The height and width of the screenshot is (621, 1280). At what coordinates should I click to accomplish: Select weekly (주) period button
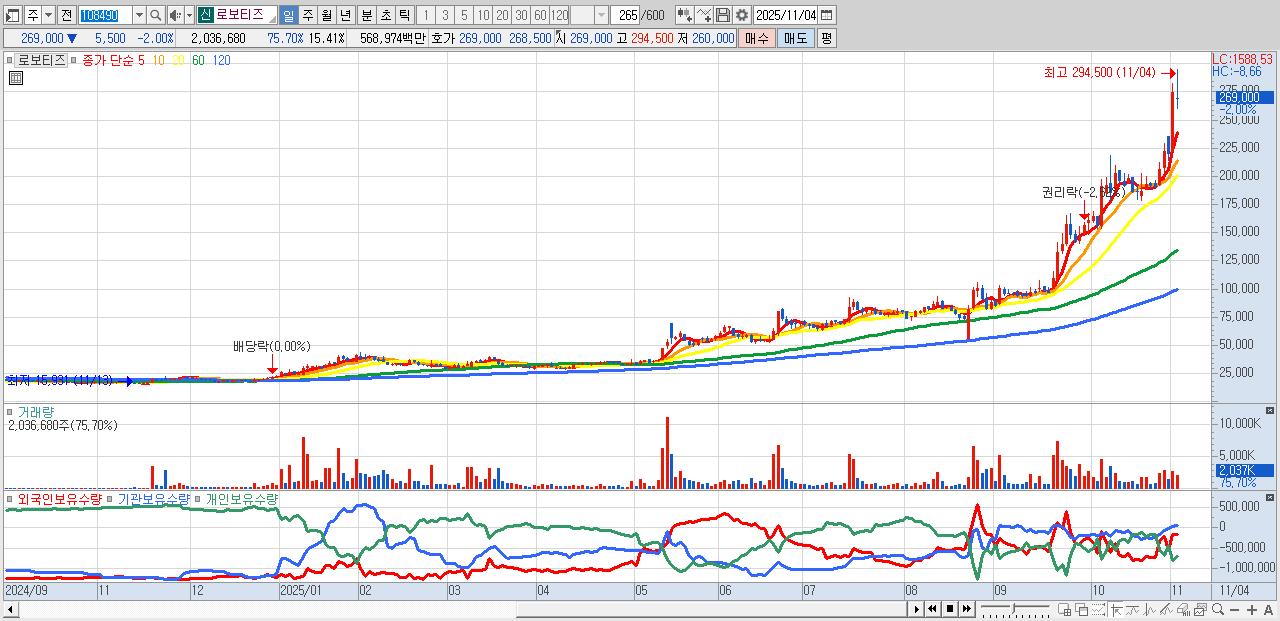(x=307, y=15)
